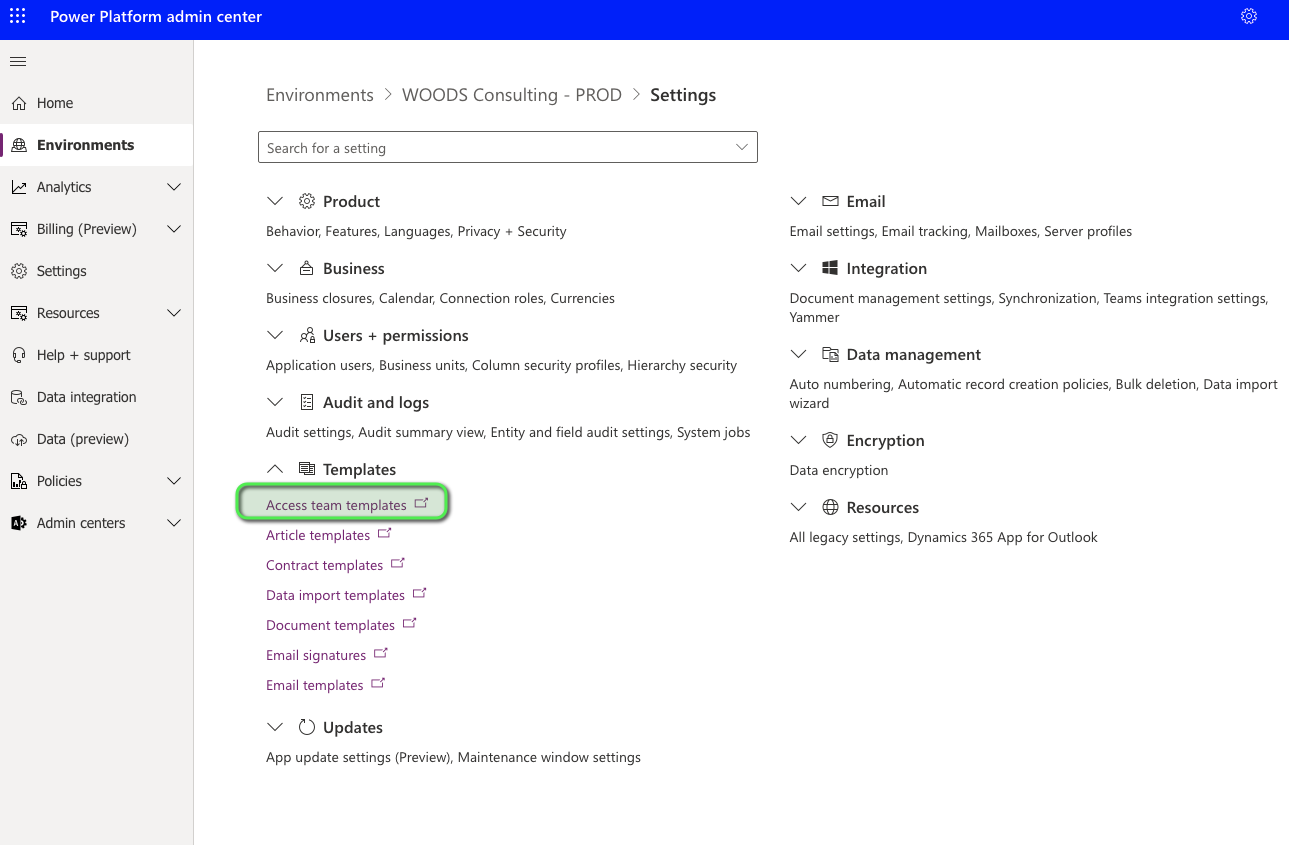Expand the Analytics sidebar chevron
Viewport: 1289px width, 845px height.
click(174, 187)
